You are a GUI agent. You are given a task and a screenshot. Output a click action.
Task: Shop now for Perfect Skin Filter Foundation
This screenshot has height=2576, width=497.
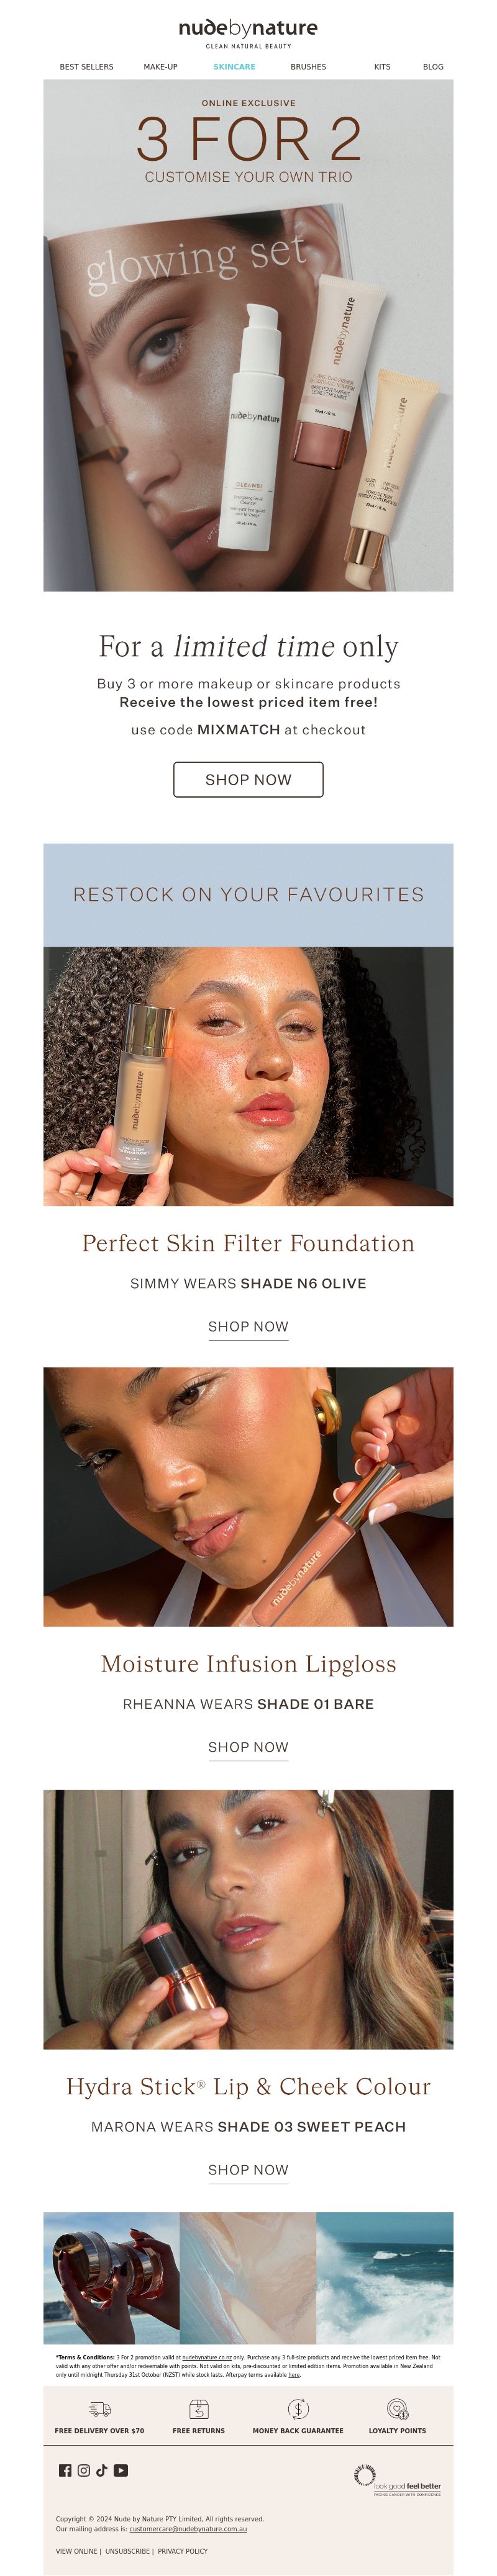[248, 1327]
